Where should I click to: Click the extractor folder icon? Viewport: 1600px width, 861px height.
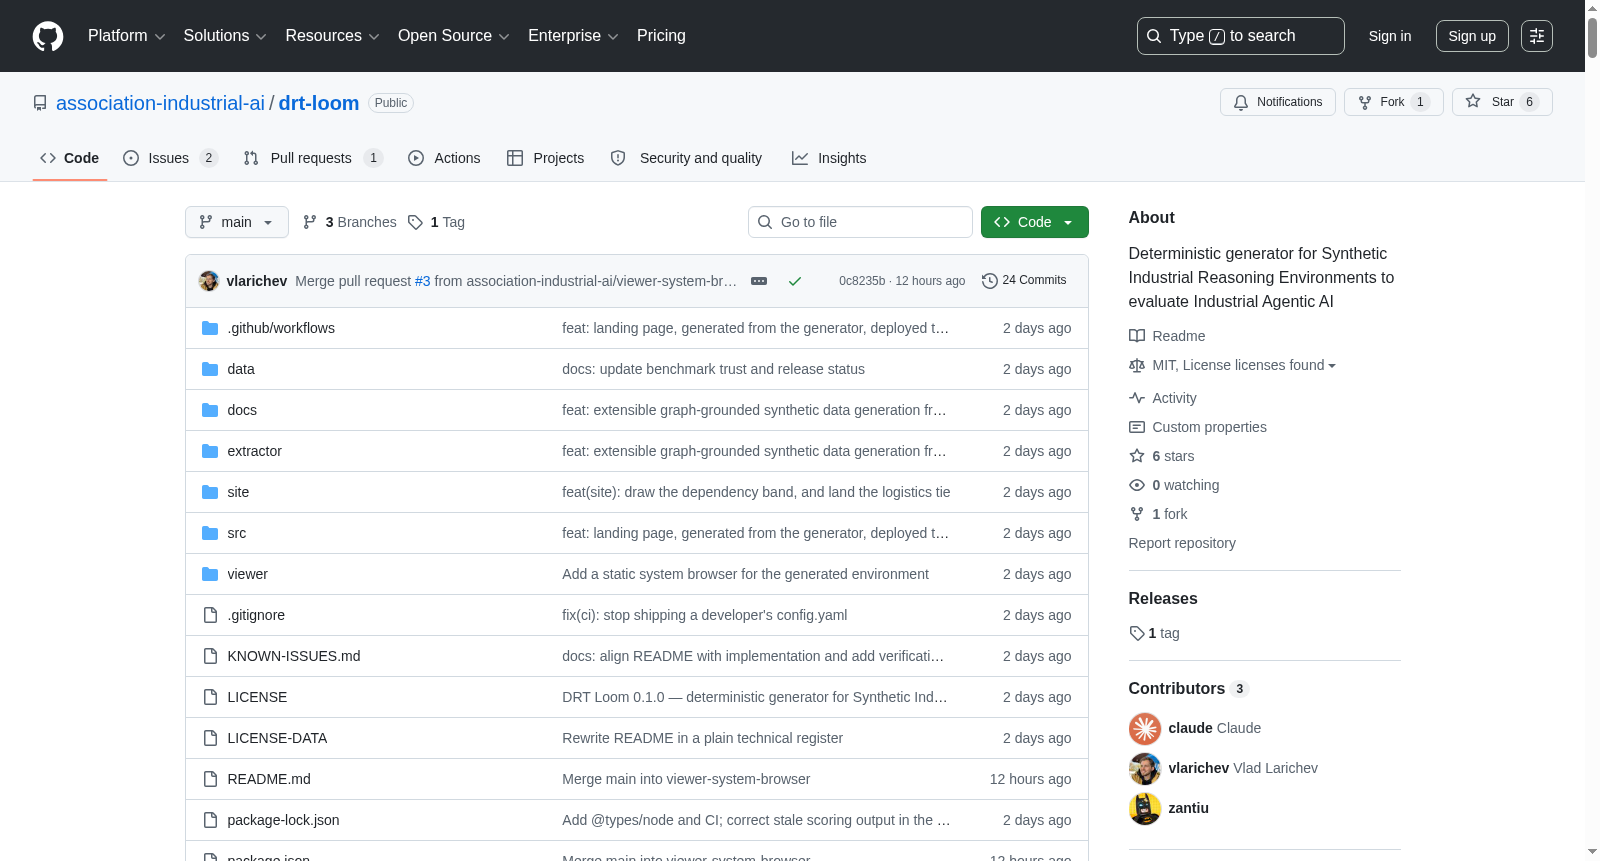click(210, 451)
